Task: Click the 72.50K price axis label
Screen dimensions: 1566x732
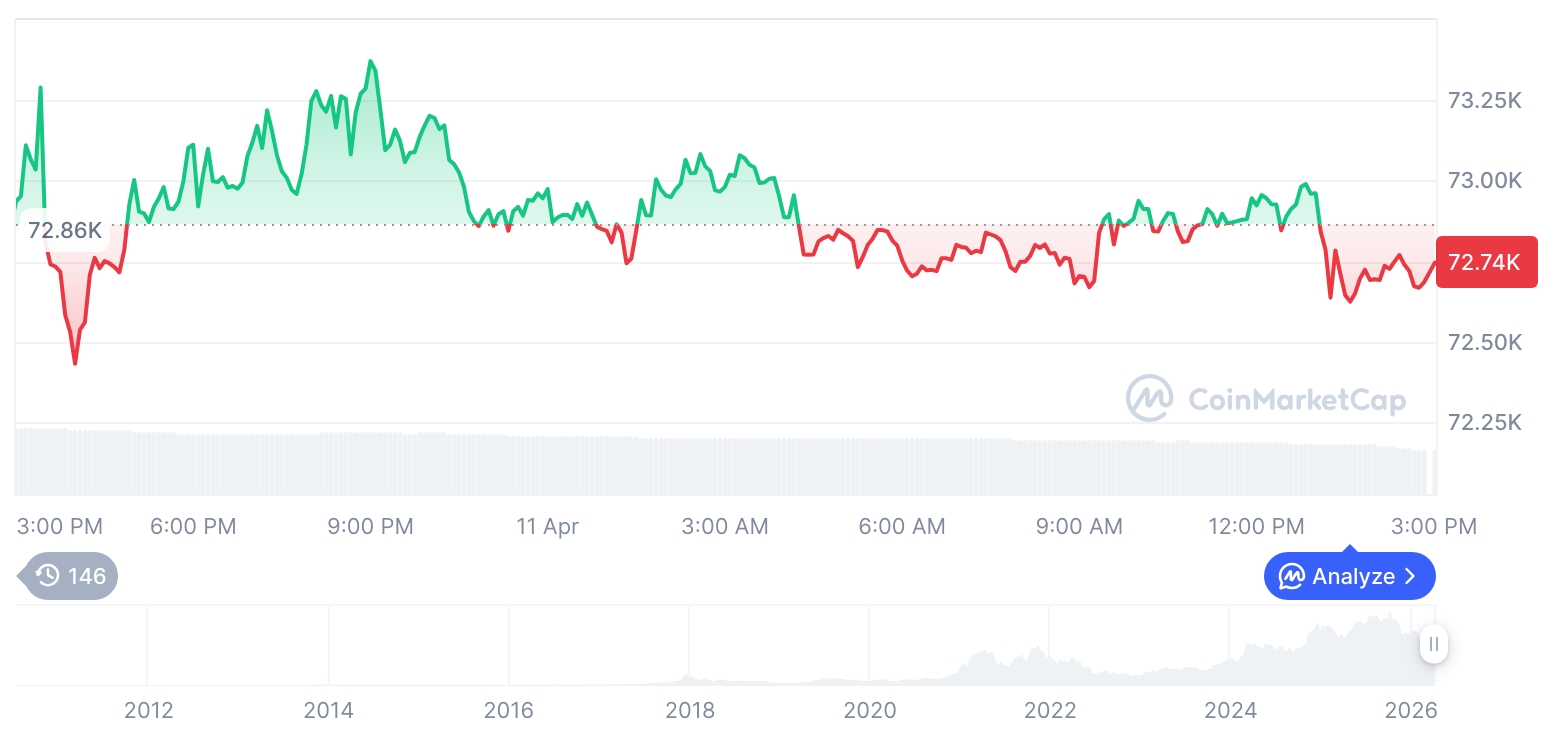Action: pos(1485,343)
